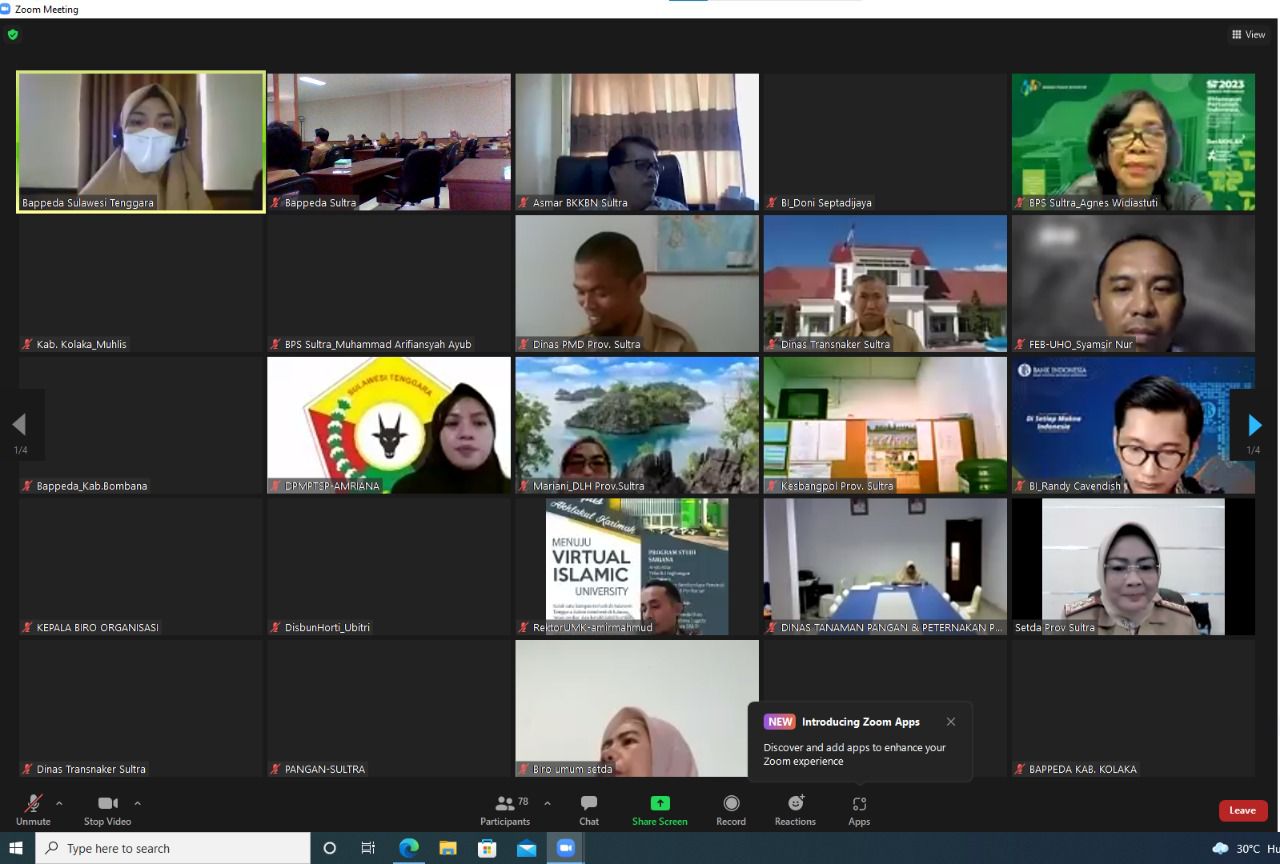Open the Windows Start menu
This screenshot has width=1280, height=864.
coord(16,848)
